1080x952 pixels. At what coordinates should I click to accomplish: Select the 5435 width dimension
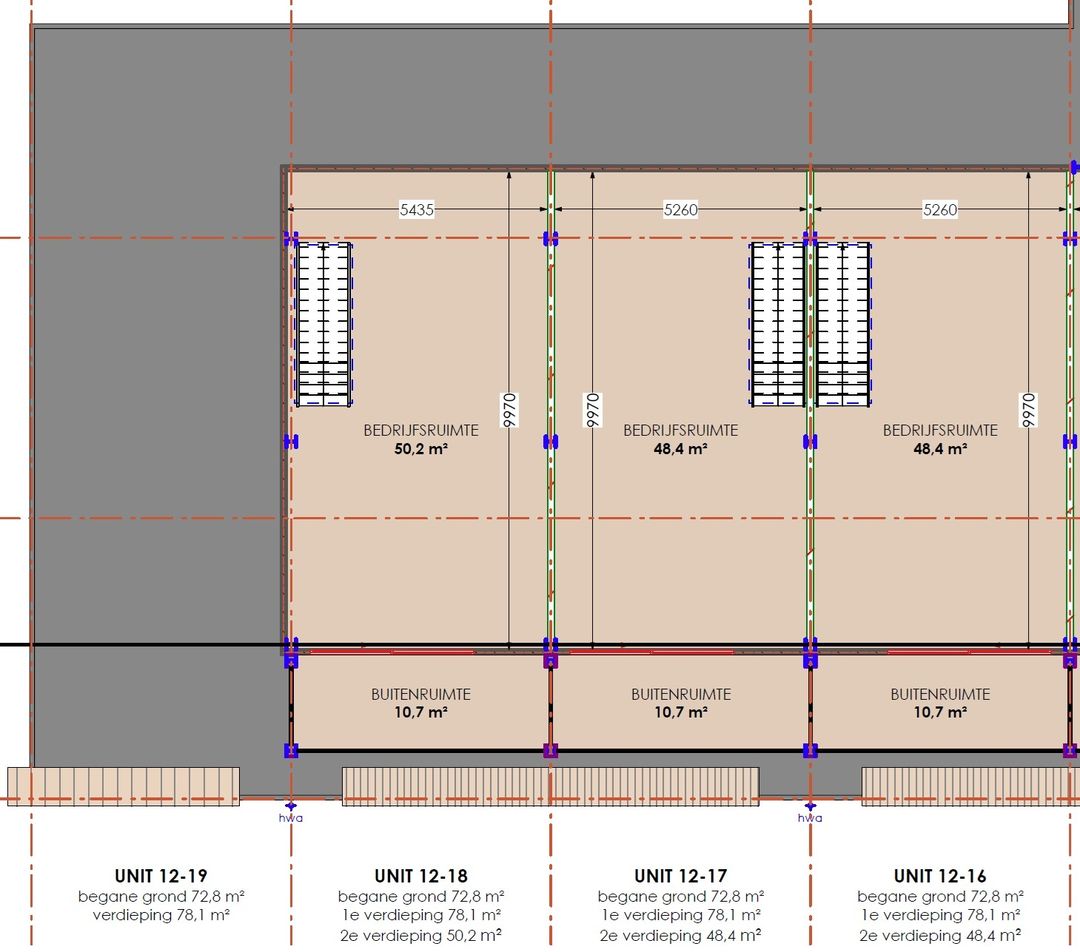[417, 210]
